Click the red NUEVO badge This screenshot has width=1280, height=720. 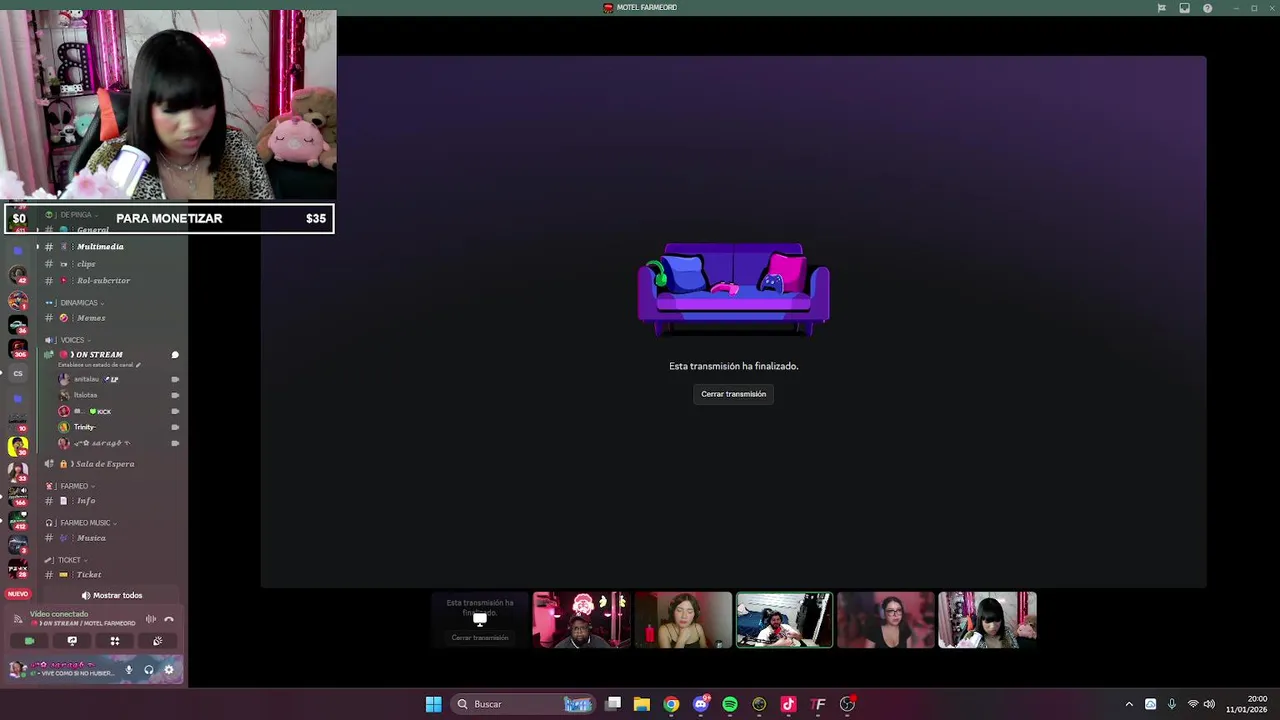point(18,594)
